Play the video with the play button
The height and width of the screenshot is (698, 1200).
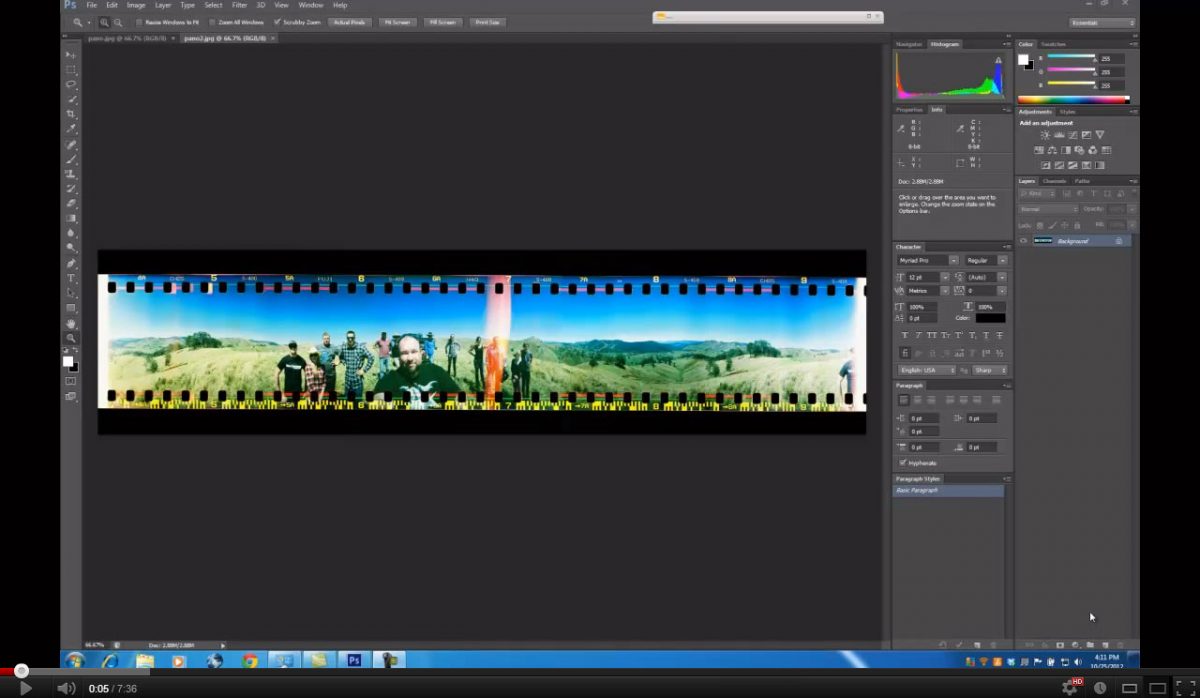click(x=26, y=688)
